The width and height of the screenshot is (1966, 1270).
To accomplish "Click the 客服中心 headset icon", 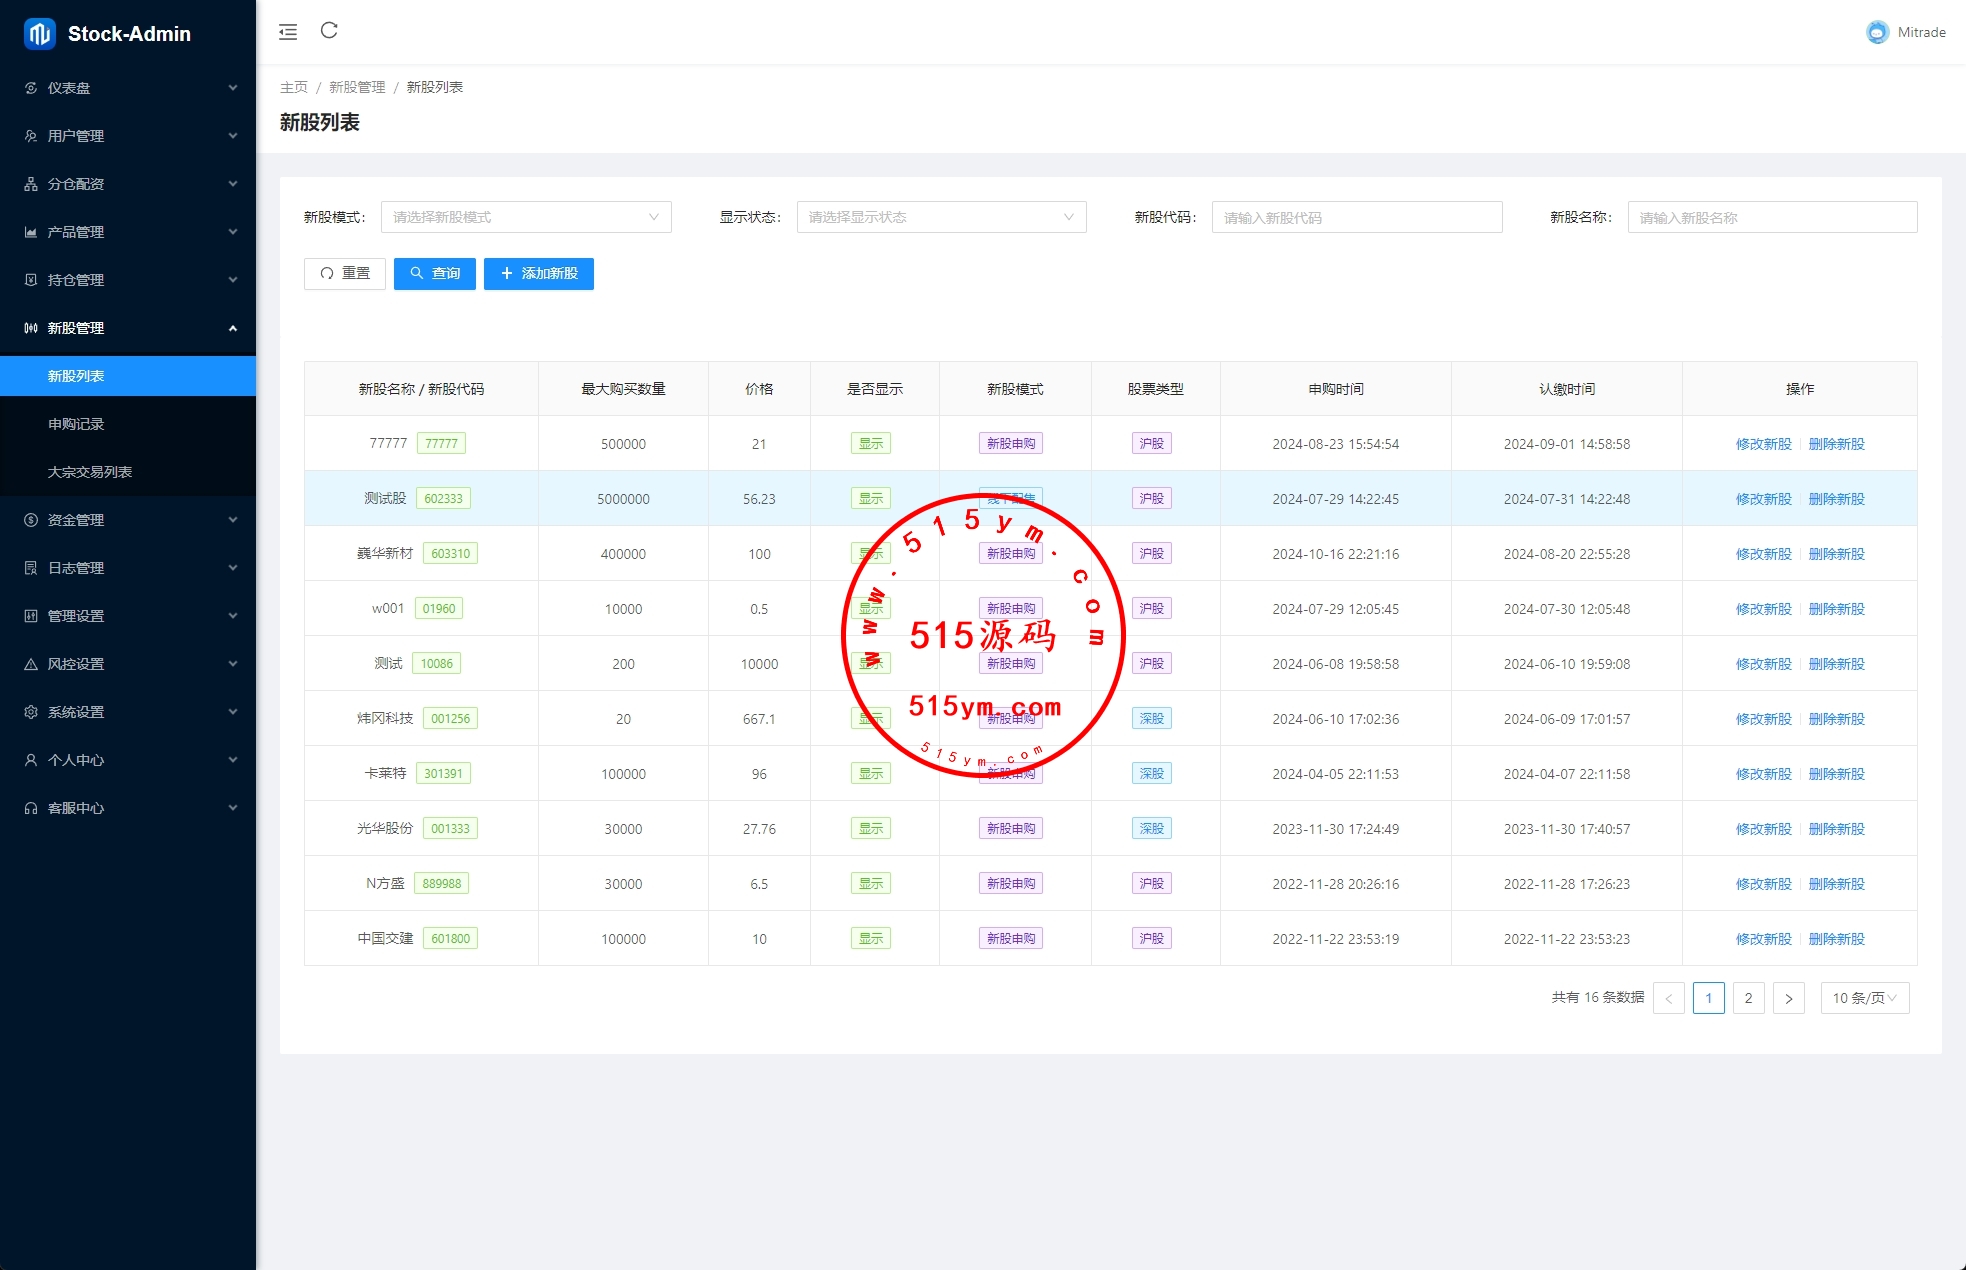I will click(x=31, y=808).
